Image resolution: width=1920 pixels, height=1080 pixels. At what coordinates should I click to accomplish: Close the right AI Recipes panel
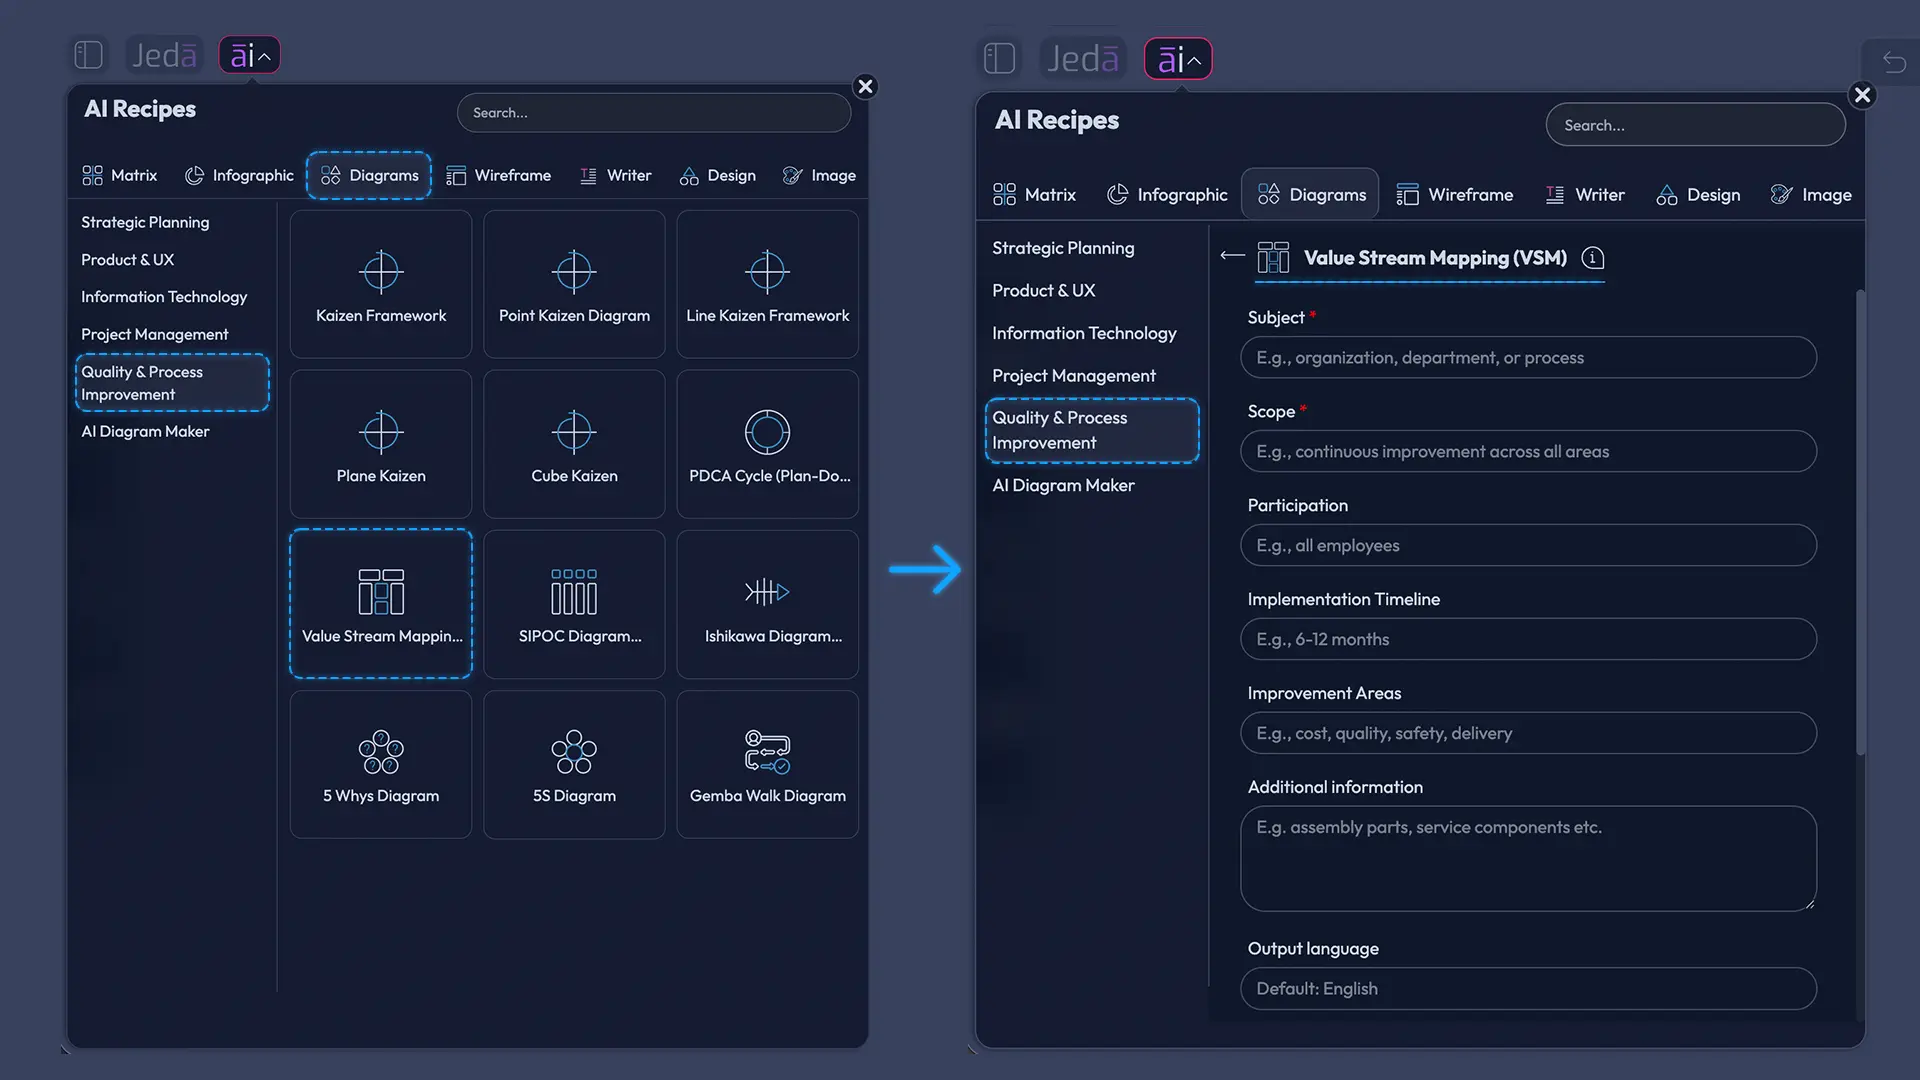coord(1862,95)
